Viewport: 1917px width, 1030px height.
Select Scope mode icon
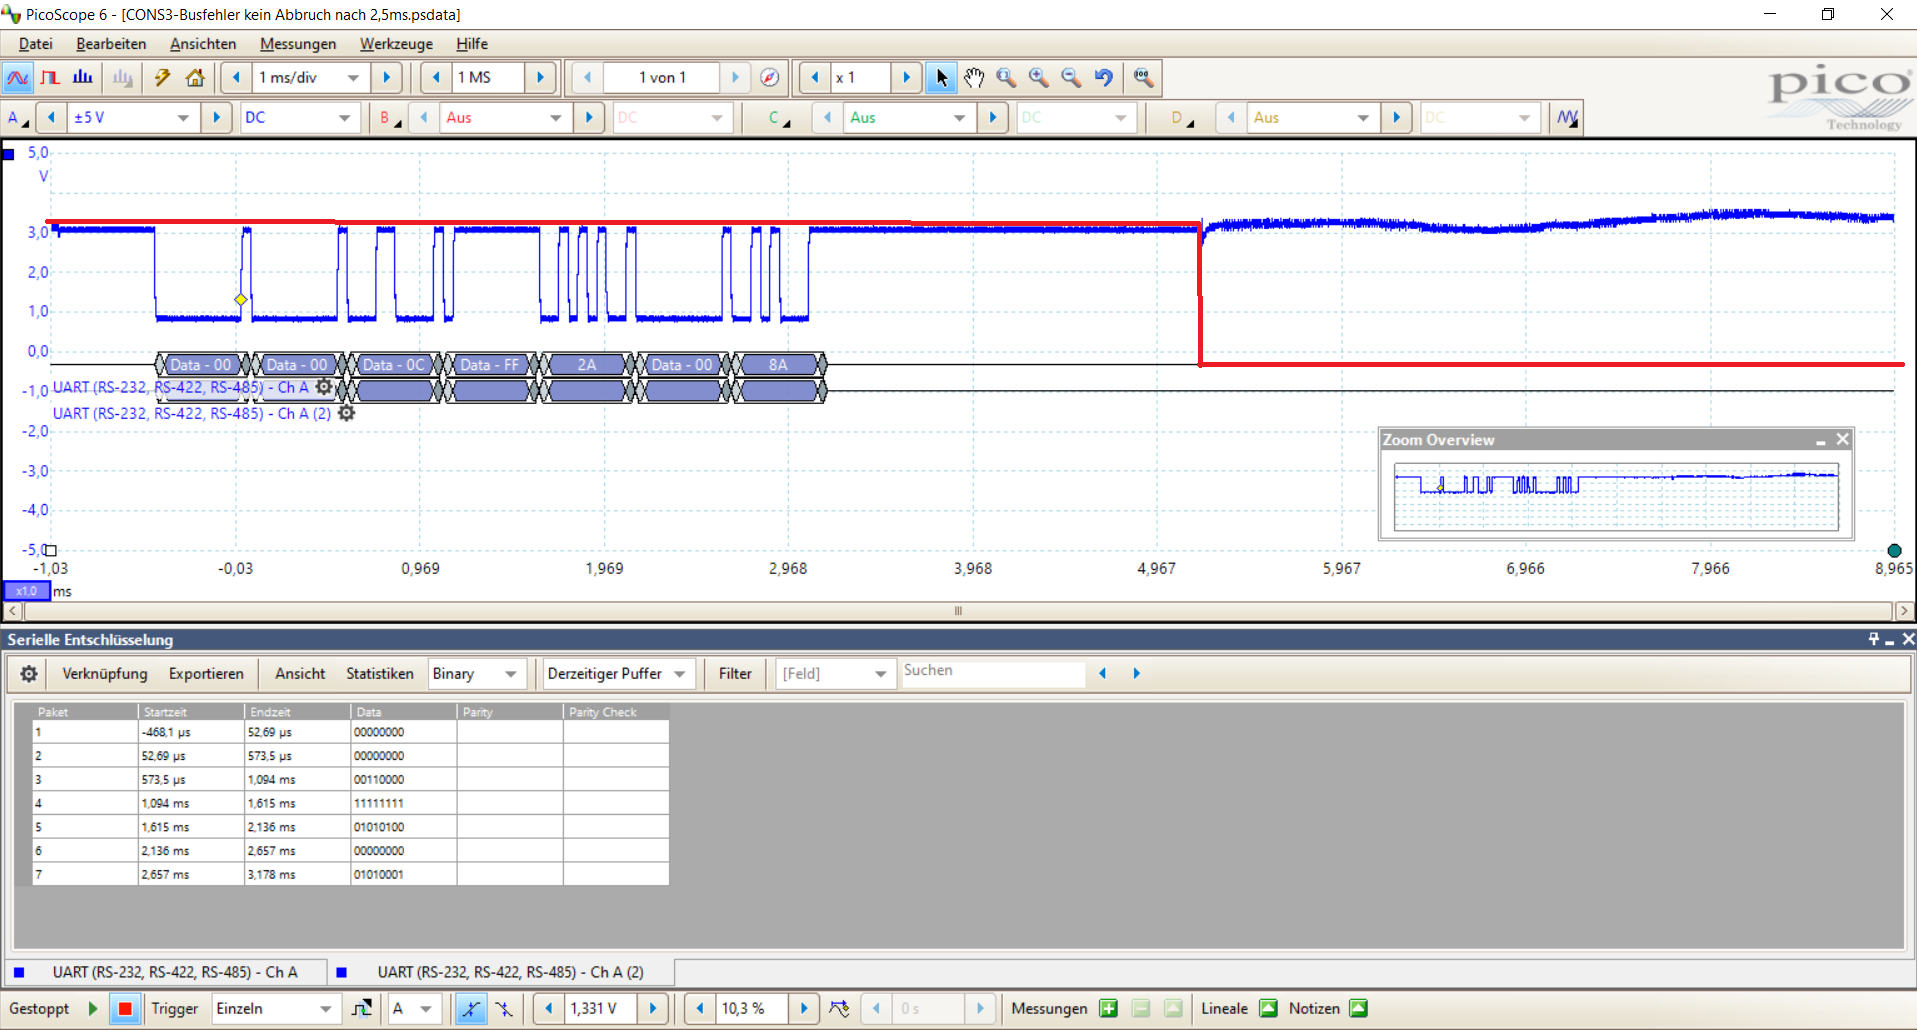(17, 77)
